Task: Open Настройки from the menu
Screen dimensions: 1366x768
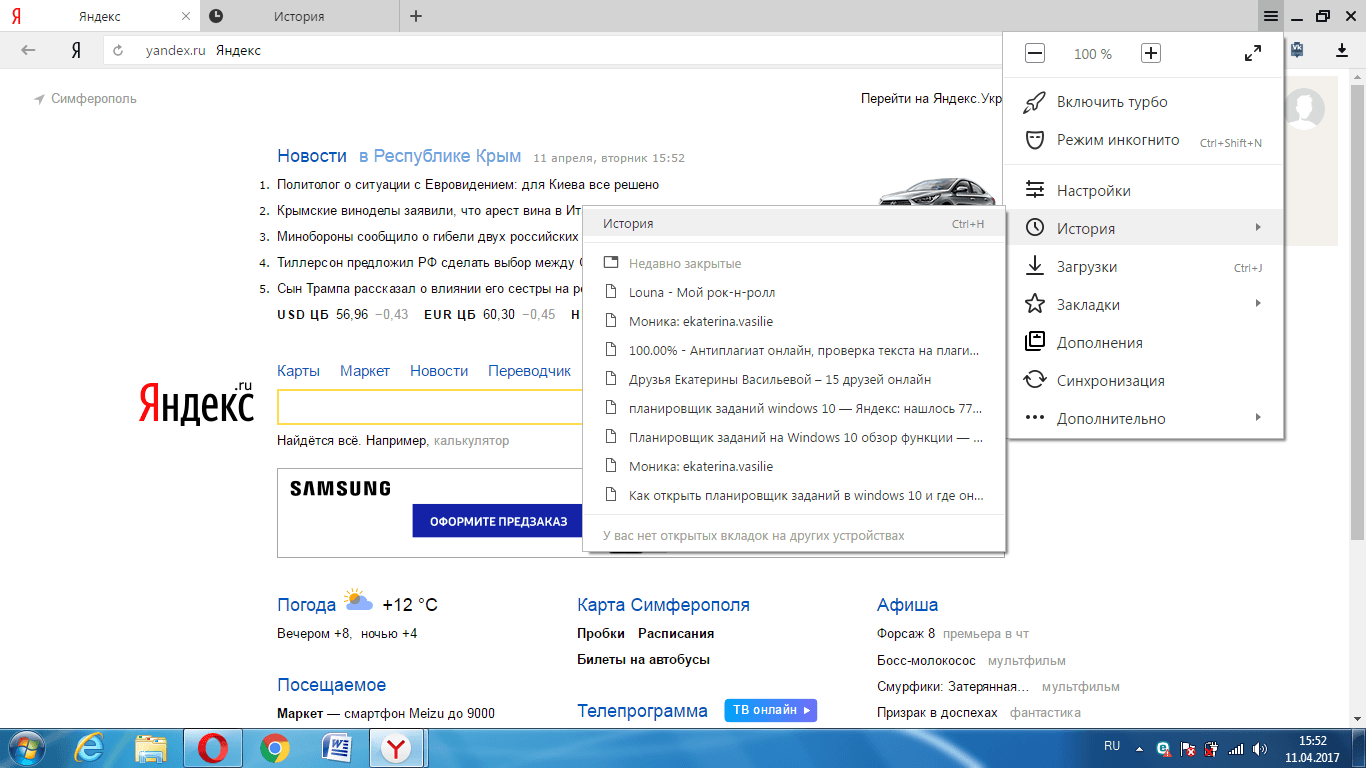Action: [1144, 190]
